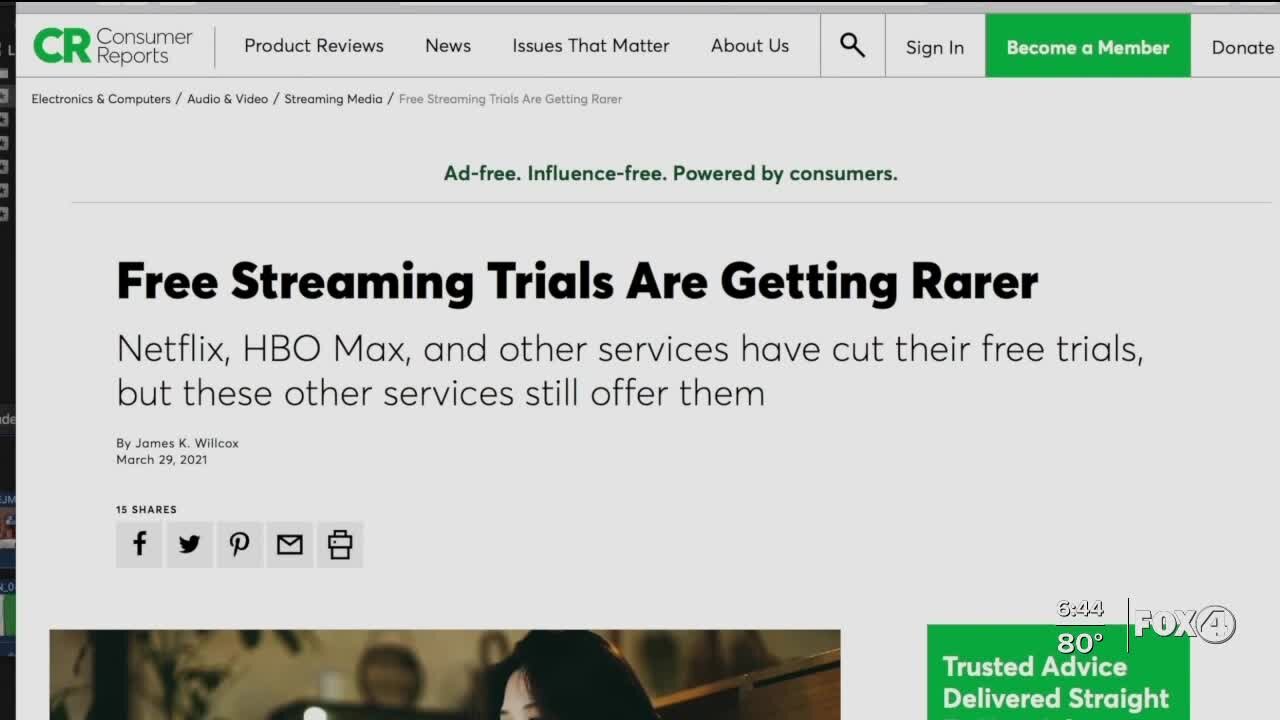Print the article via printer icon

coord(340,544)
